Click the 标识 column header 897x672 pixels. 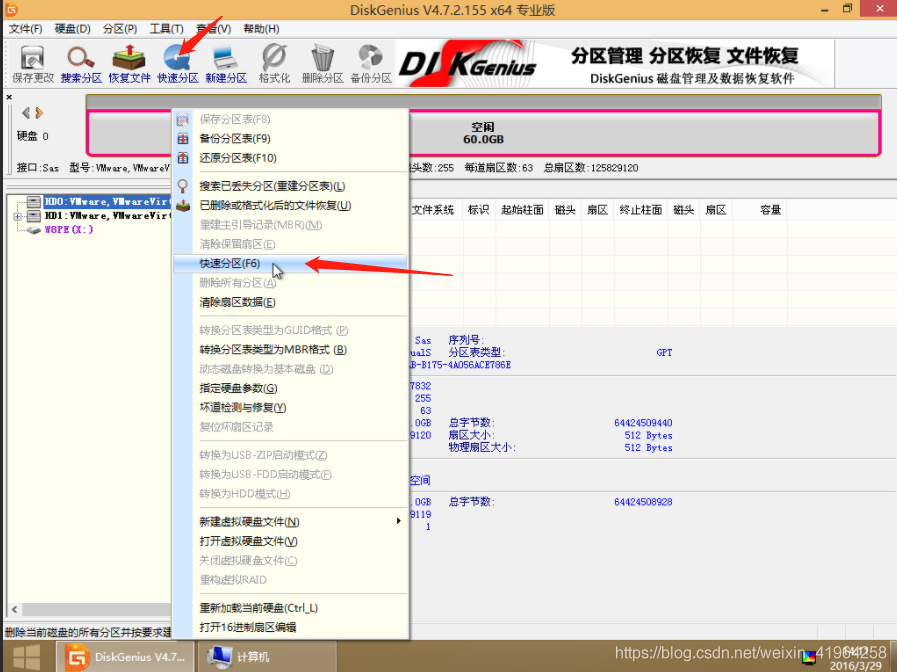point(478,210)
